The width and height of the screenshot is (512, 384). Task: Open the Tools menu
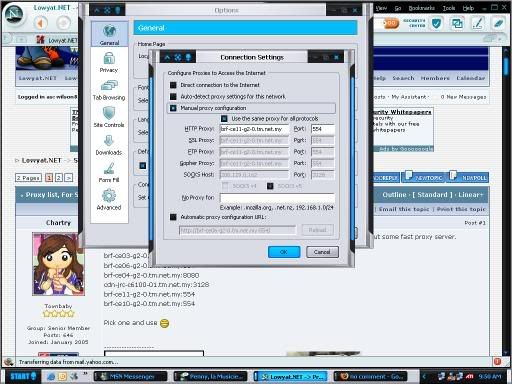(449, 8)
